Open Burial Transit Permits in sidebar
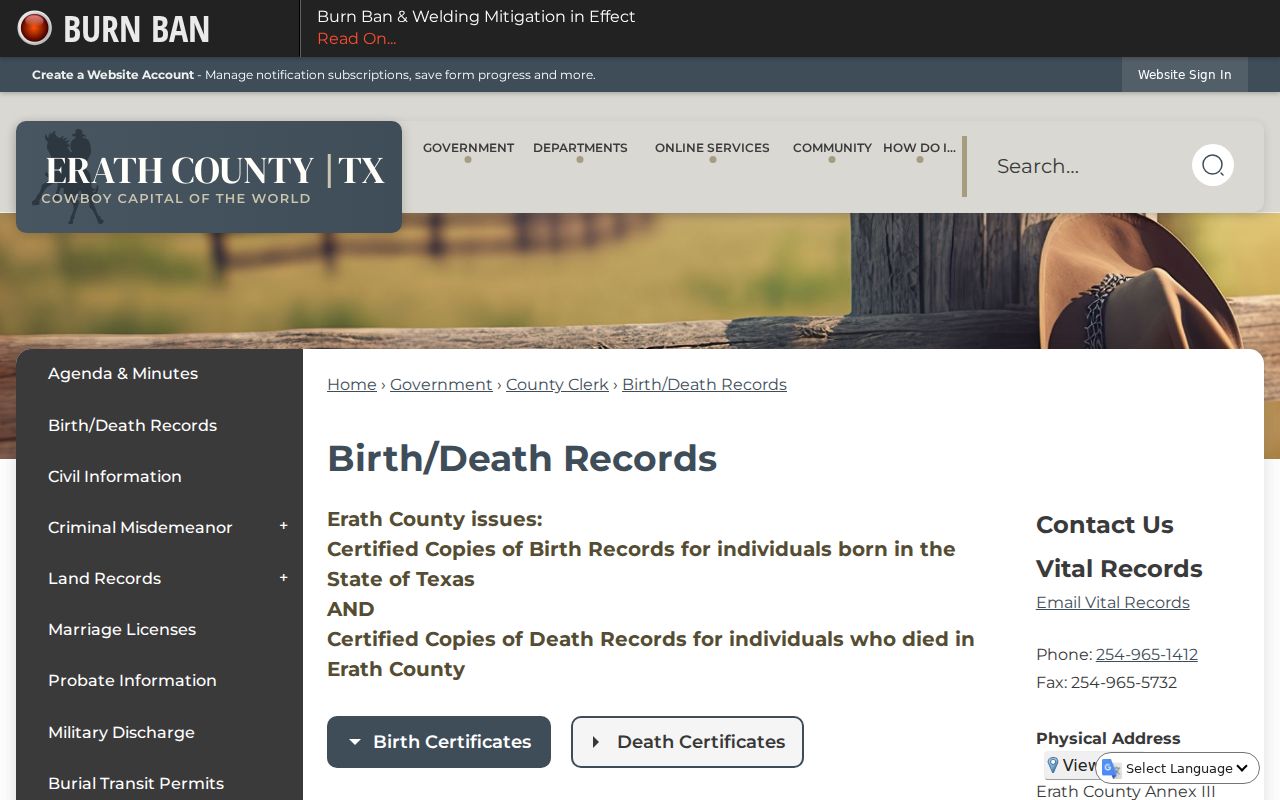 pyautogui.click(x=136, y=783)
